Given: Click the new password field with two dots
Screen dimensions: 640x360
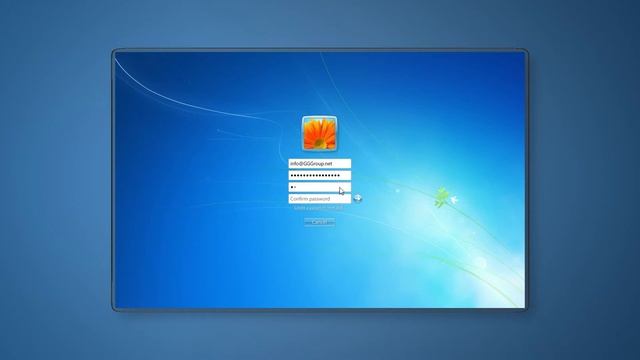Looking at the screenshot, I should (x=320, y=187).
